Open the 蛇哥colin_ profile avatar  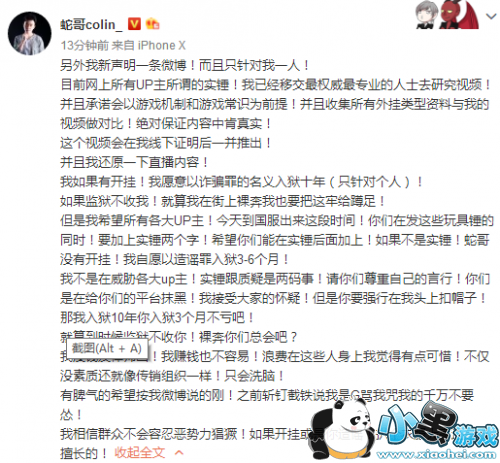30,33
